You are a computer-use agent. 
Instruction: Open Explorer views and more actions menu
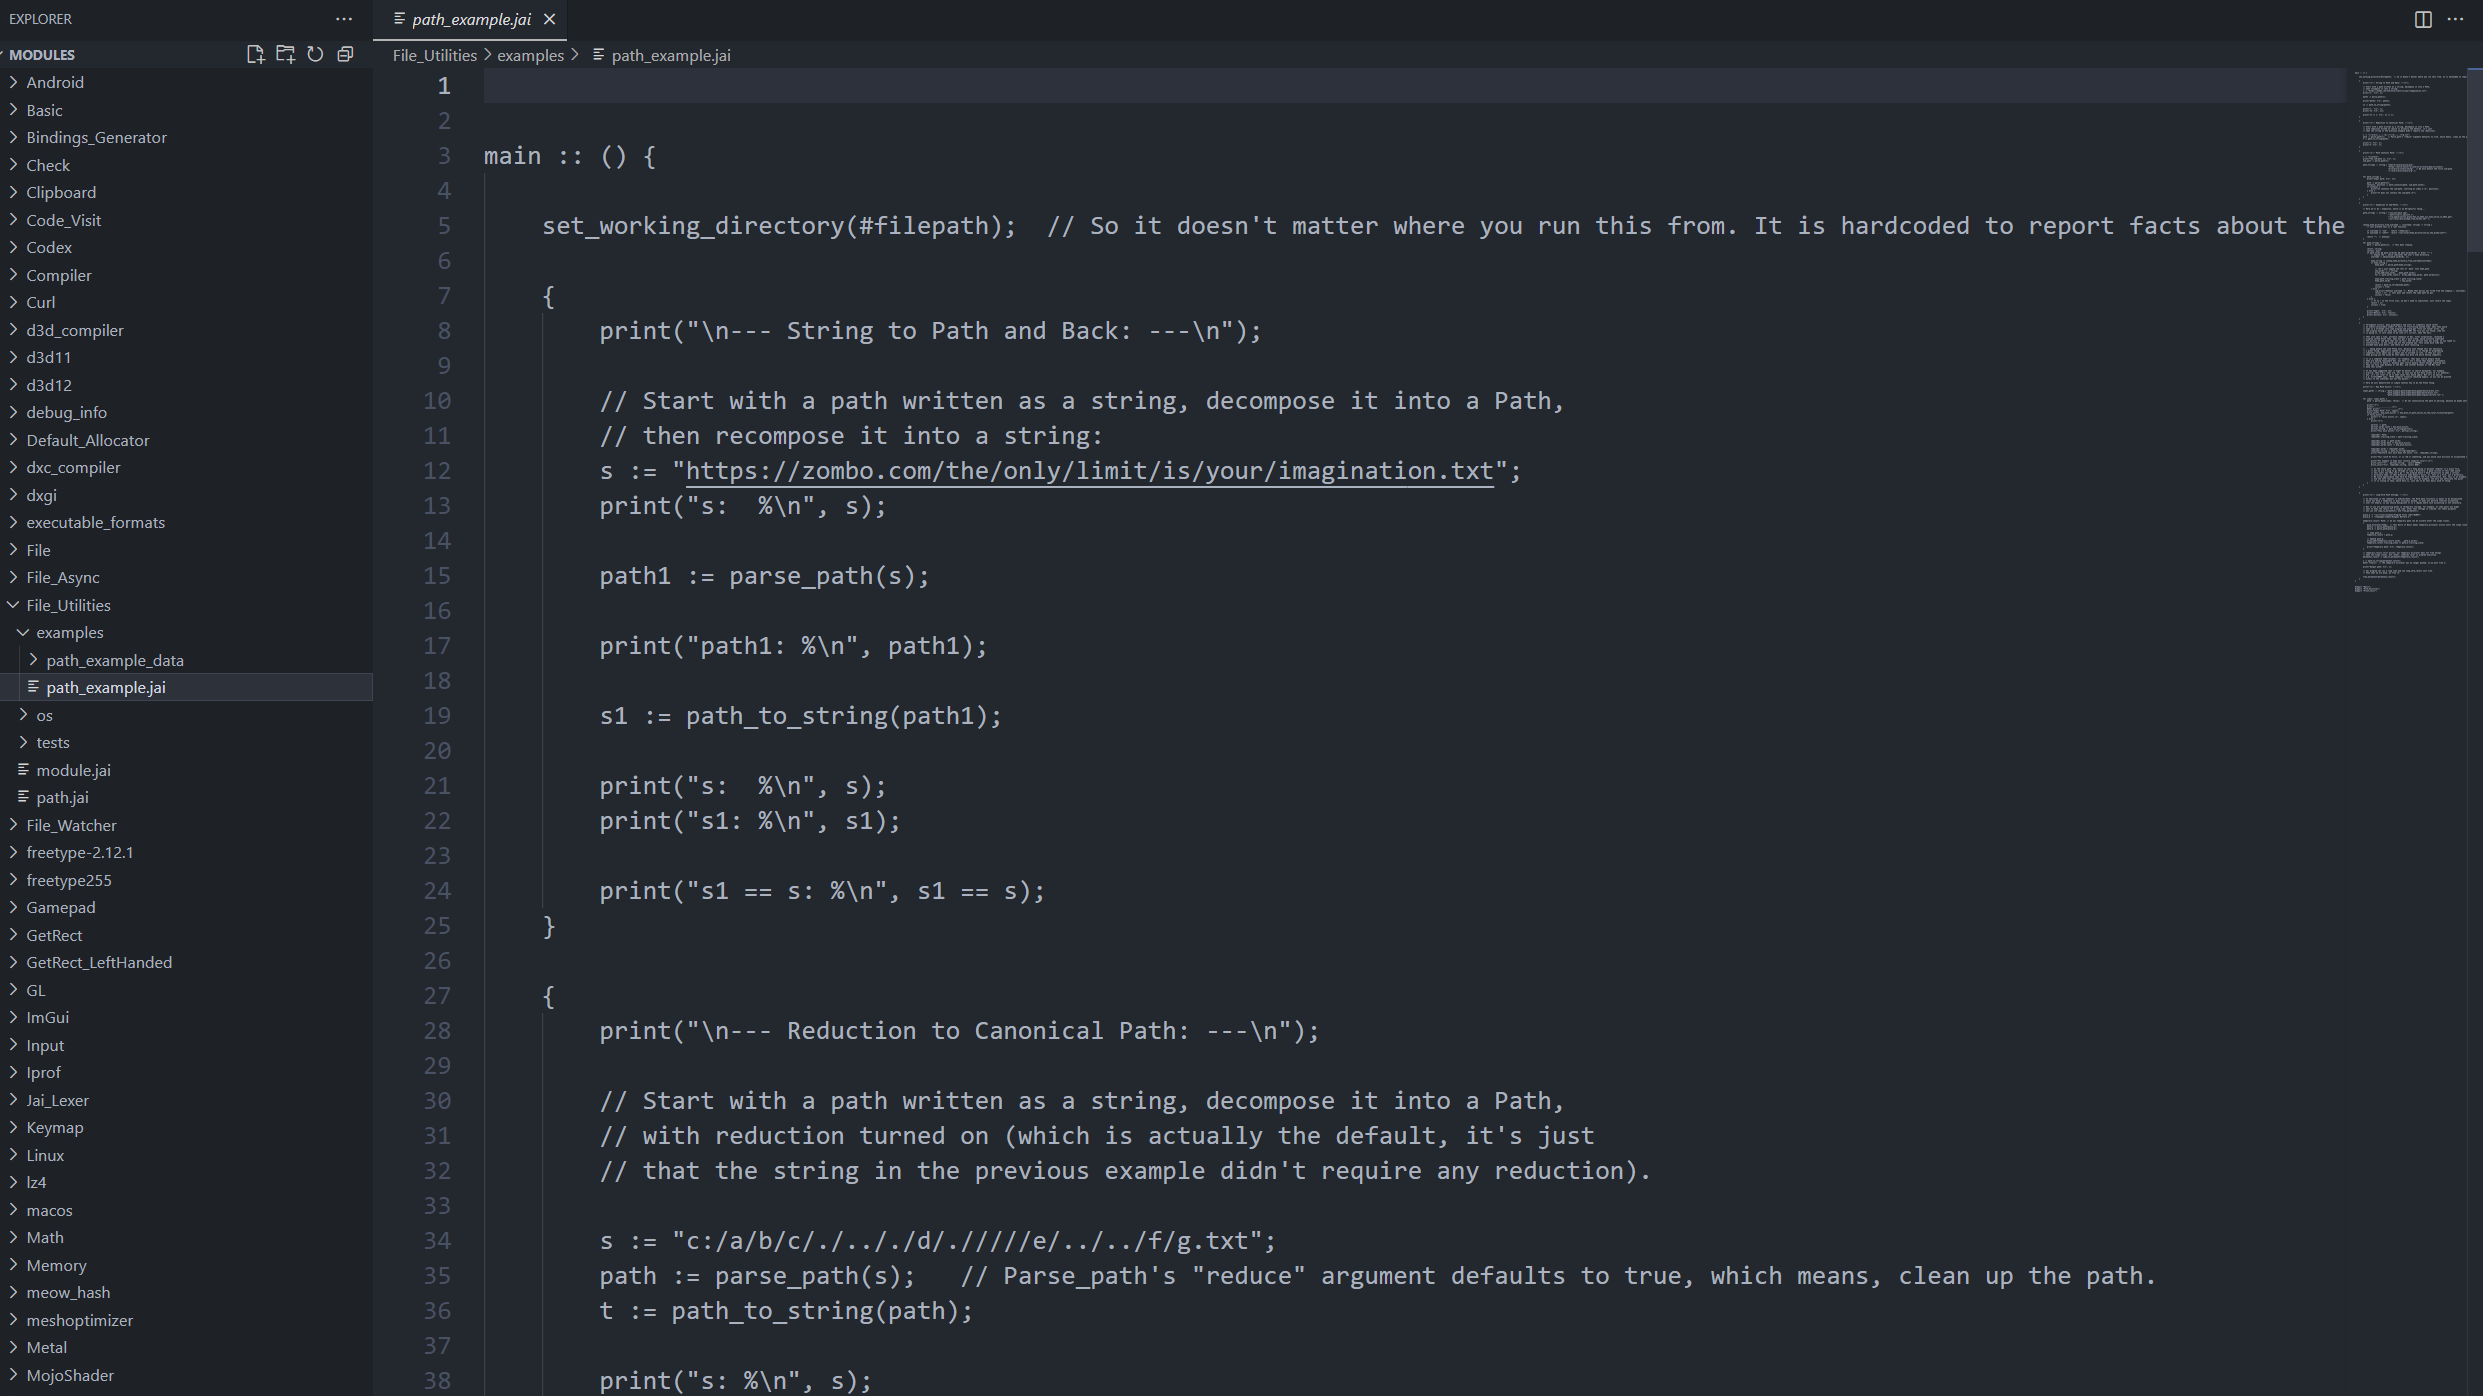pos(344,19)
